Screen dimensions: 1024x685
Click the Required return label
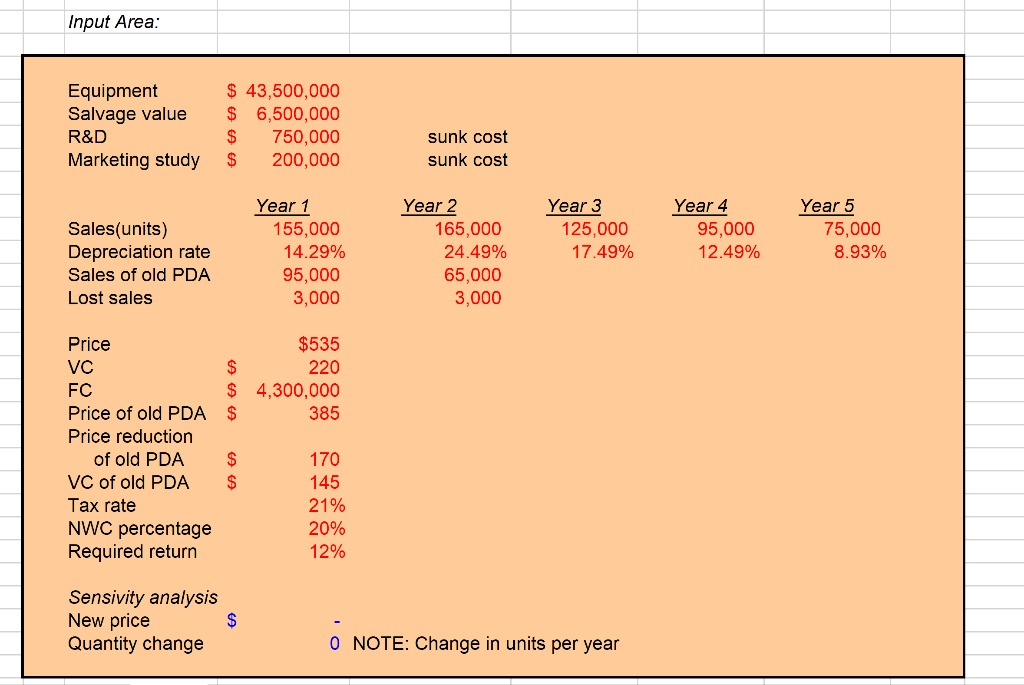[x=133, y=552]
